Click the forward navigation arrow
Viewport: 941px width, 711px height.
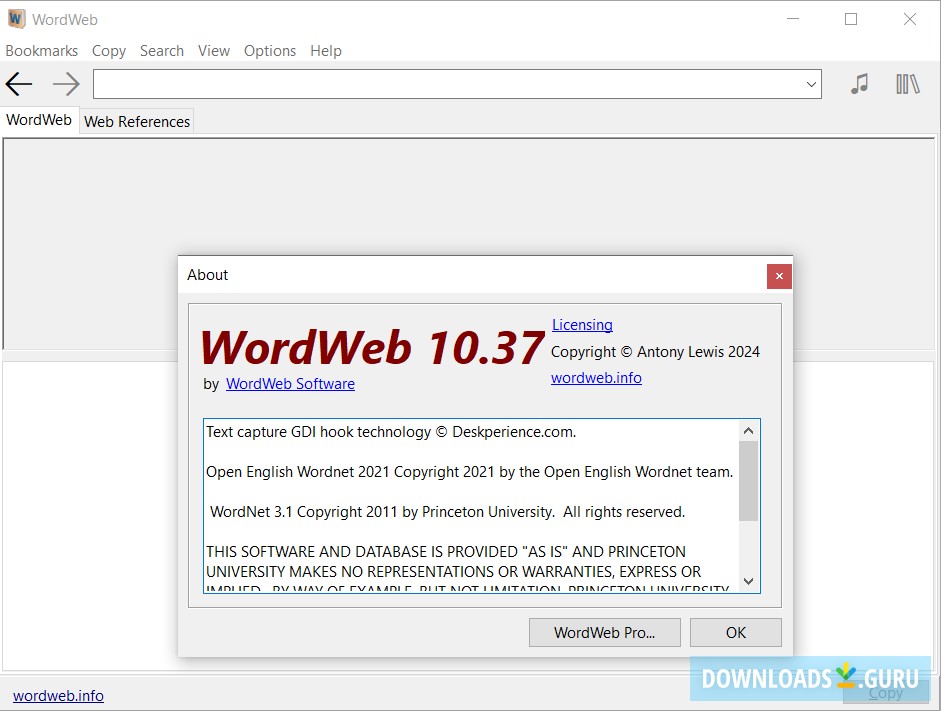(65, 84)
